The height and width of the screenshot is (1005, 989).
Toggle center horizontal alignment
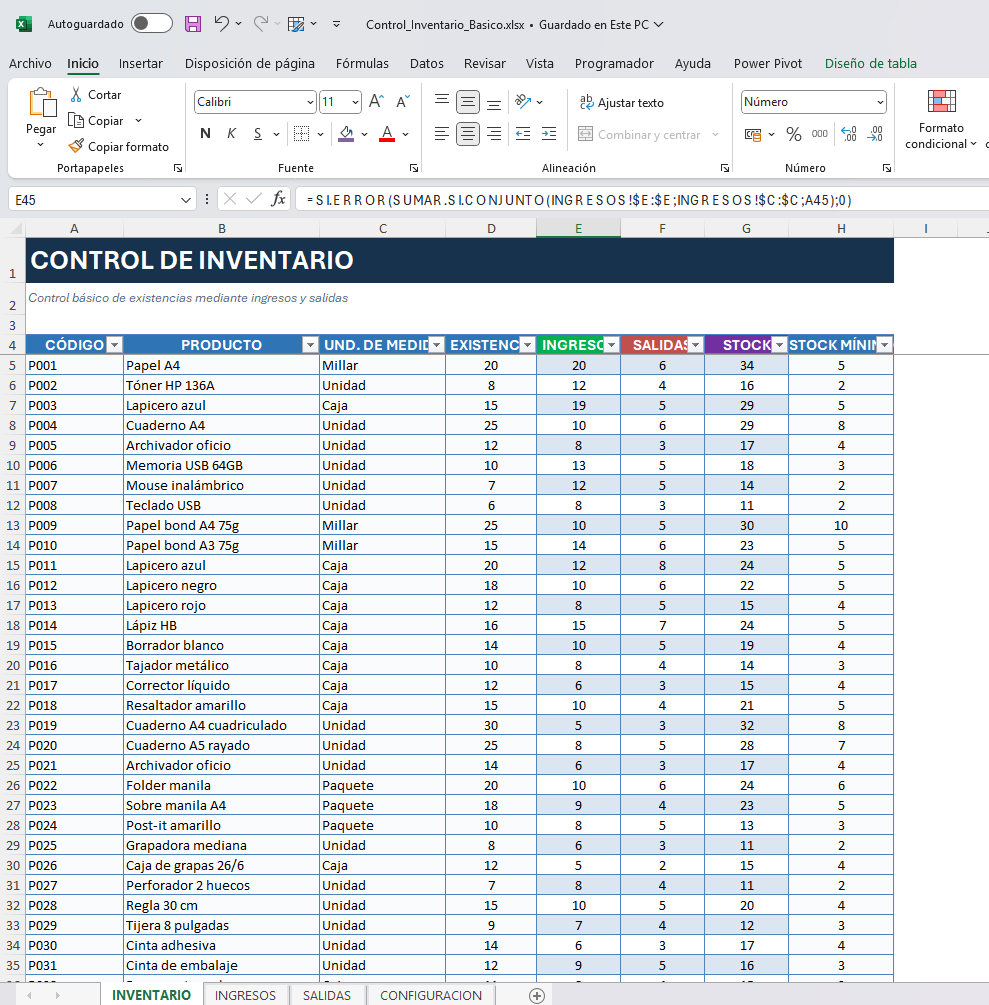point(468,134)
